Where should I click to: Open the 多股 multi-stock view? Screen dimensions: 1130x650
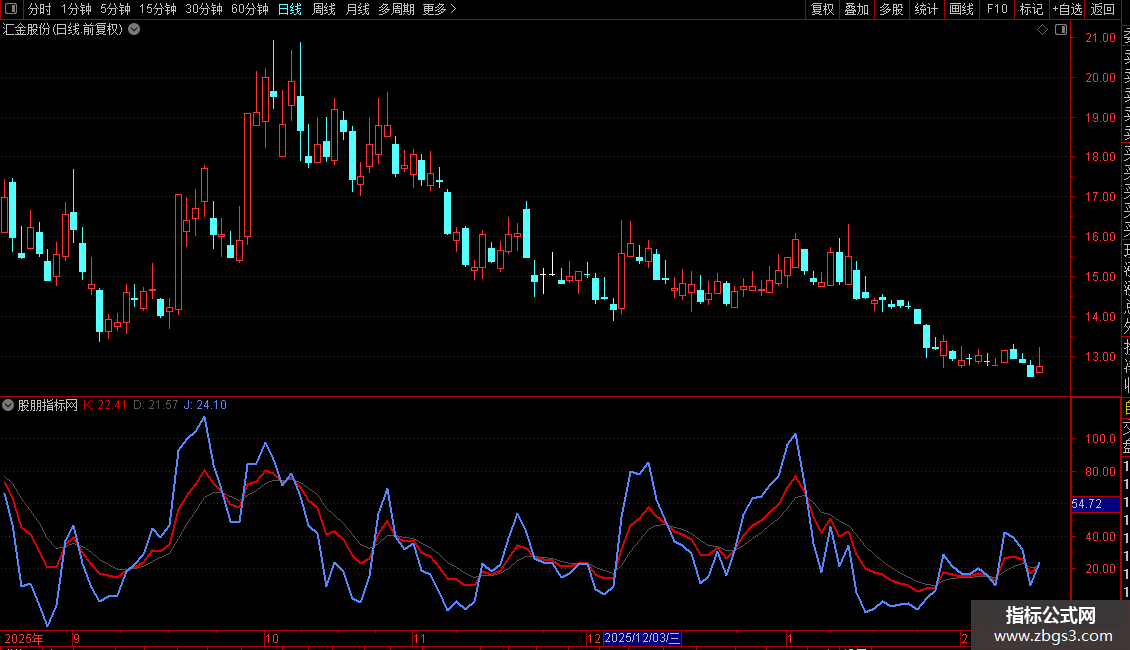point(891,9)
